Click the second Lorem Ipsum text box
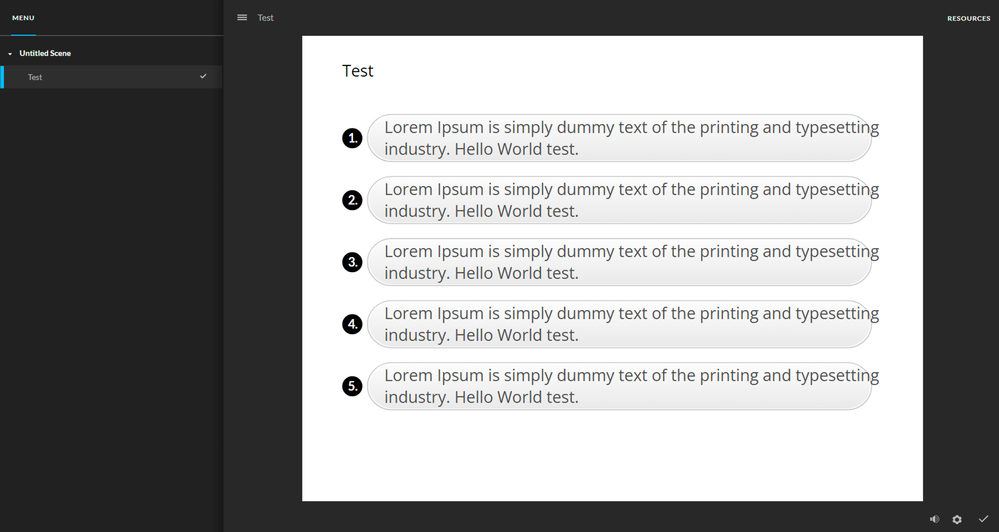Image resolution: width=999 pixels, height=532 pixels. tap(619, 200)
